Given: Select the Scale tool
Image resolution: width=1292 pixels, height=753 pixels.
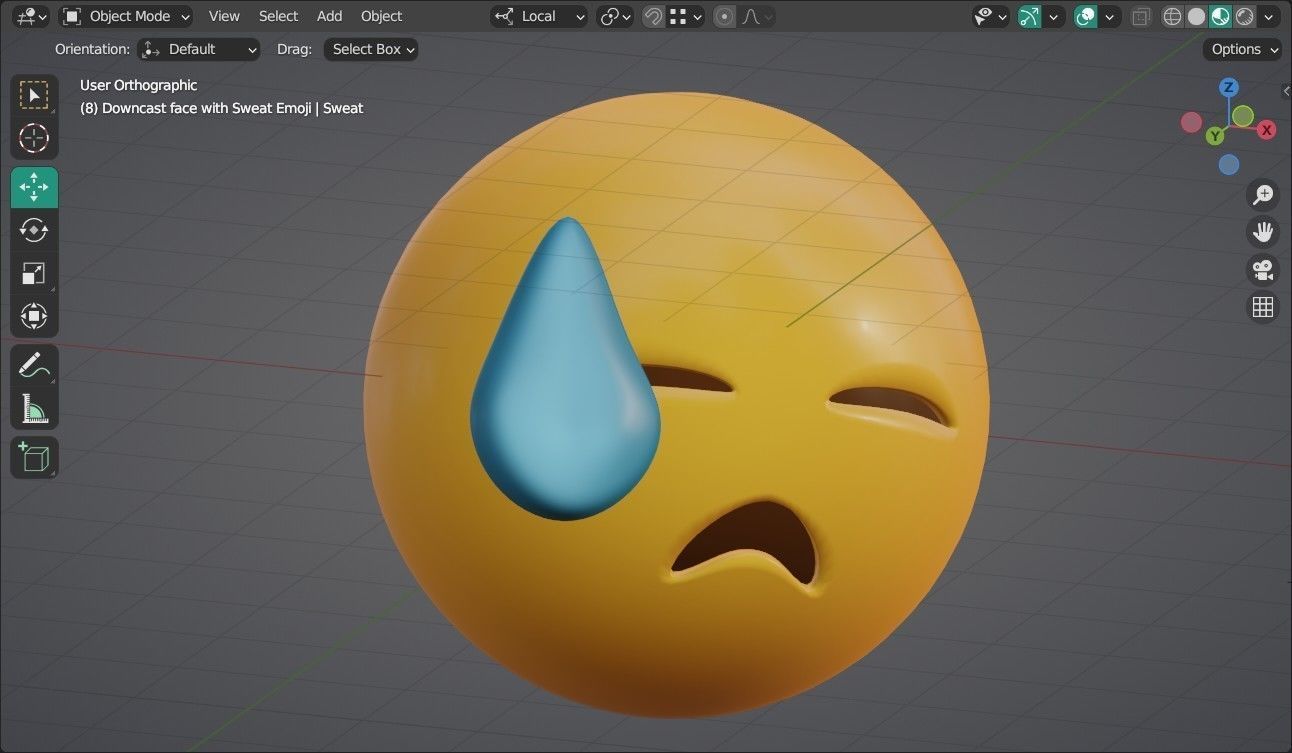Looking at the screenshot, I should (x=34, y=272).
